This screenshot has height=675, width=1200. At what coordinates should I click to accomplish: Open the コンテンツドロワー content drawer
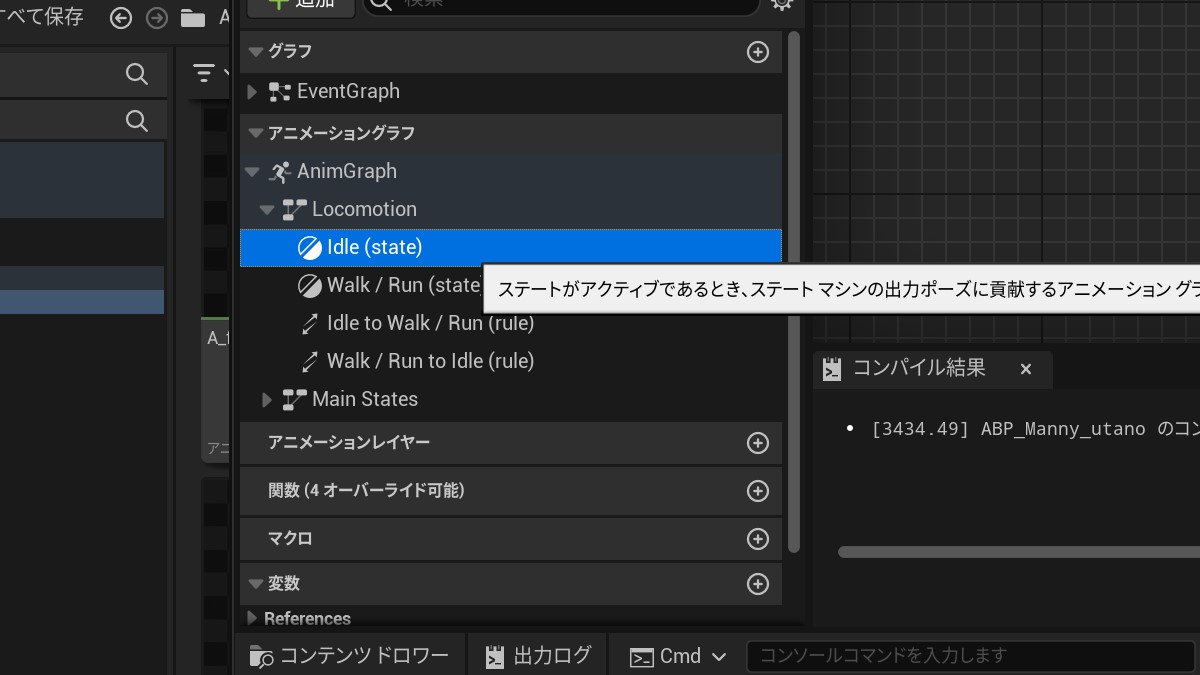click(350, 656)
